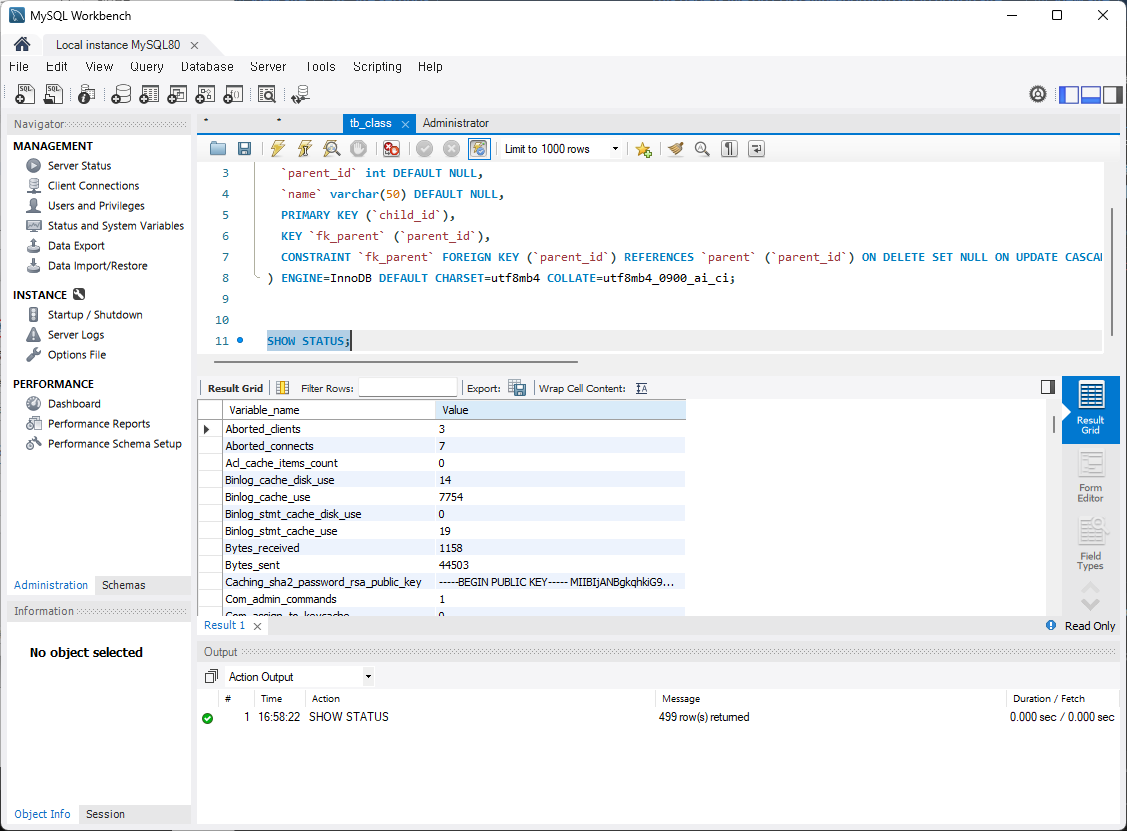The width and height of the screenshot is (1127, 831).
Task: Switch to Form Editor view
Action: coord(1090,477)
